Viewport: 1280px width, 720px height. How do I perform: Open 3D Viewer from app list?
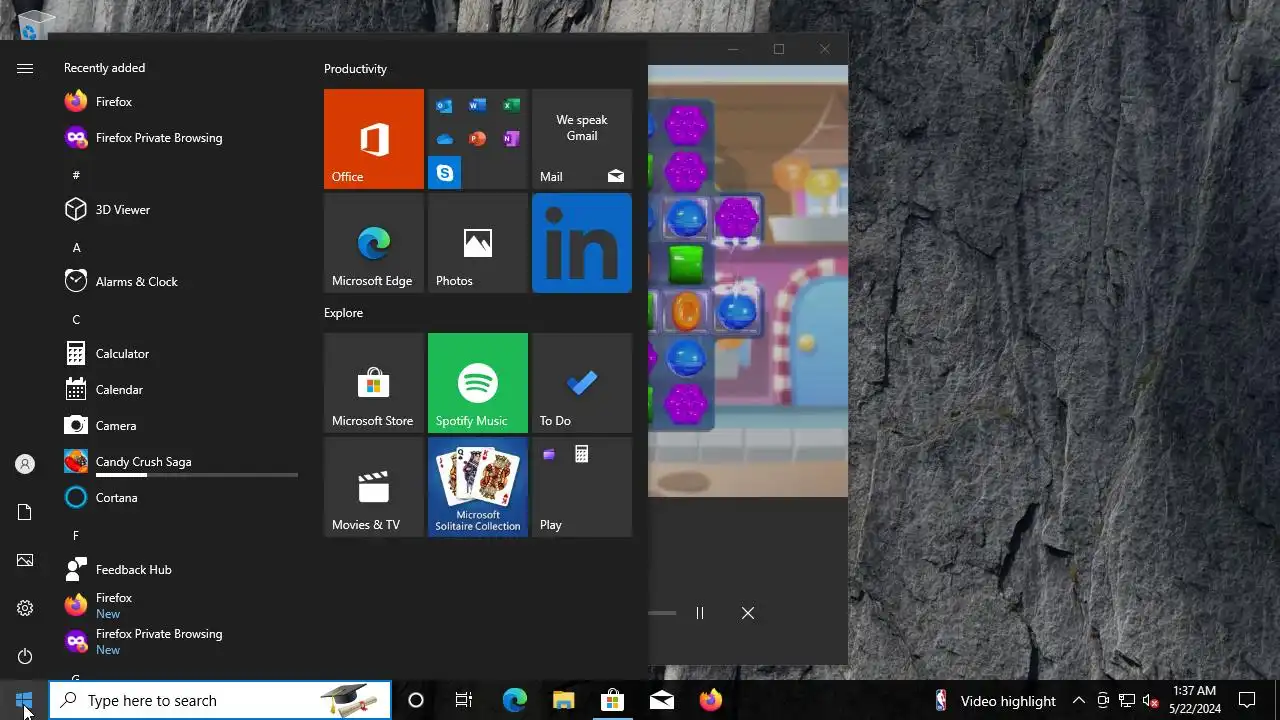(180, 210)
